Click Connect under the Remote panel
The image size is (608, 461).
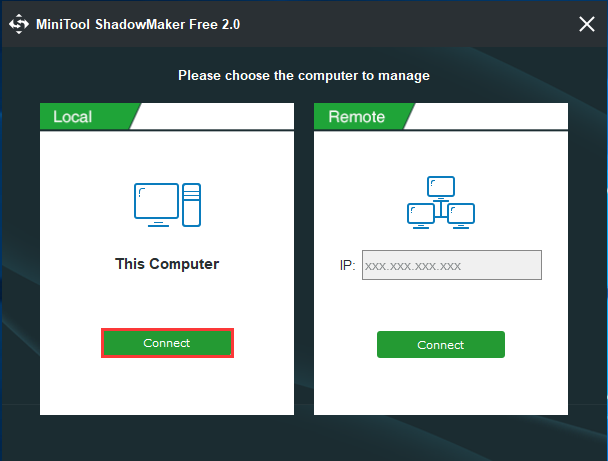(x=440, y=344)
